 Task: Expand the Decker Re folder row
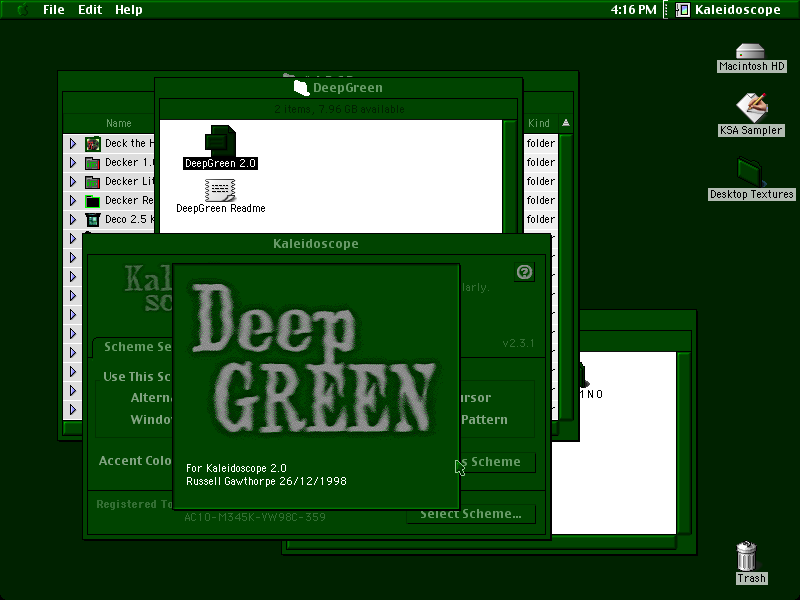click(72, 201)
